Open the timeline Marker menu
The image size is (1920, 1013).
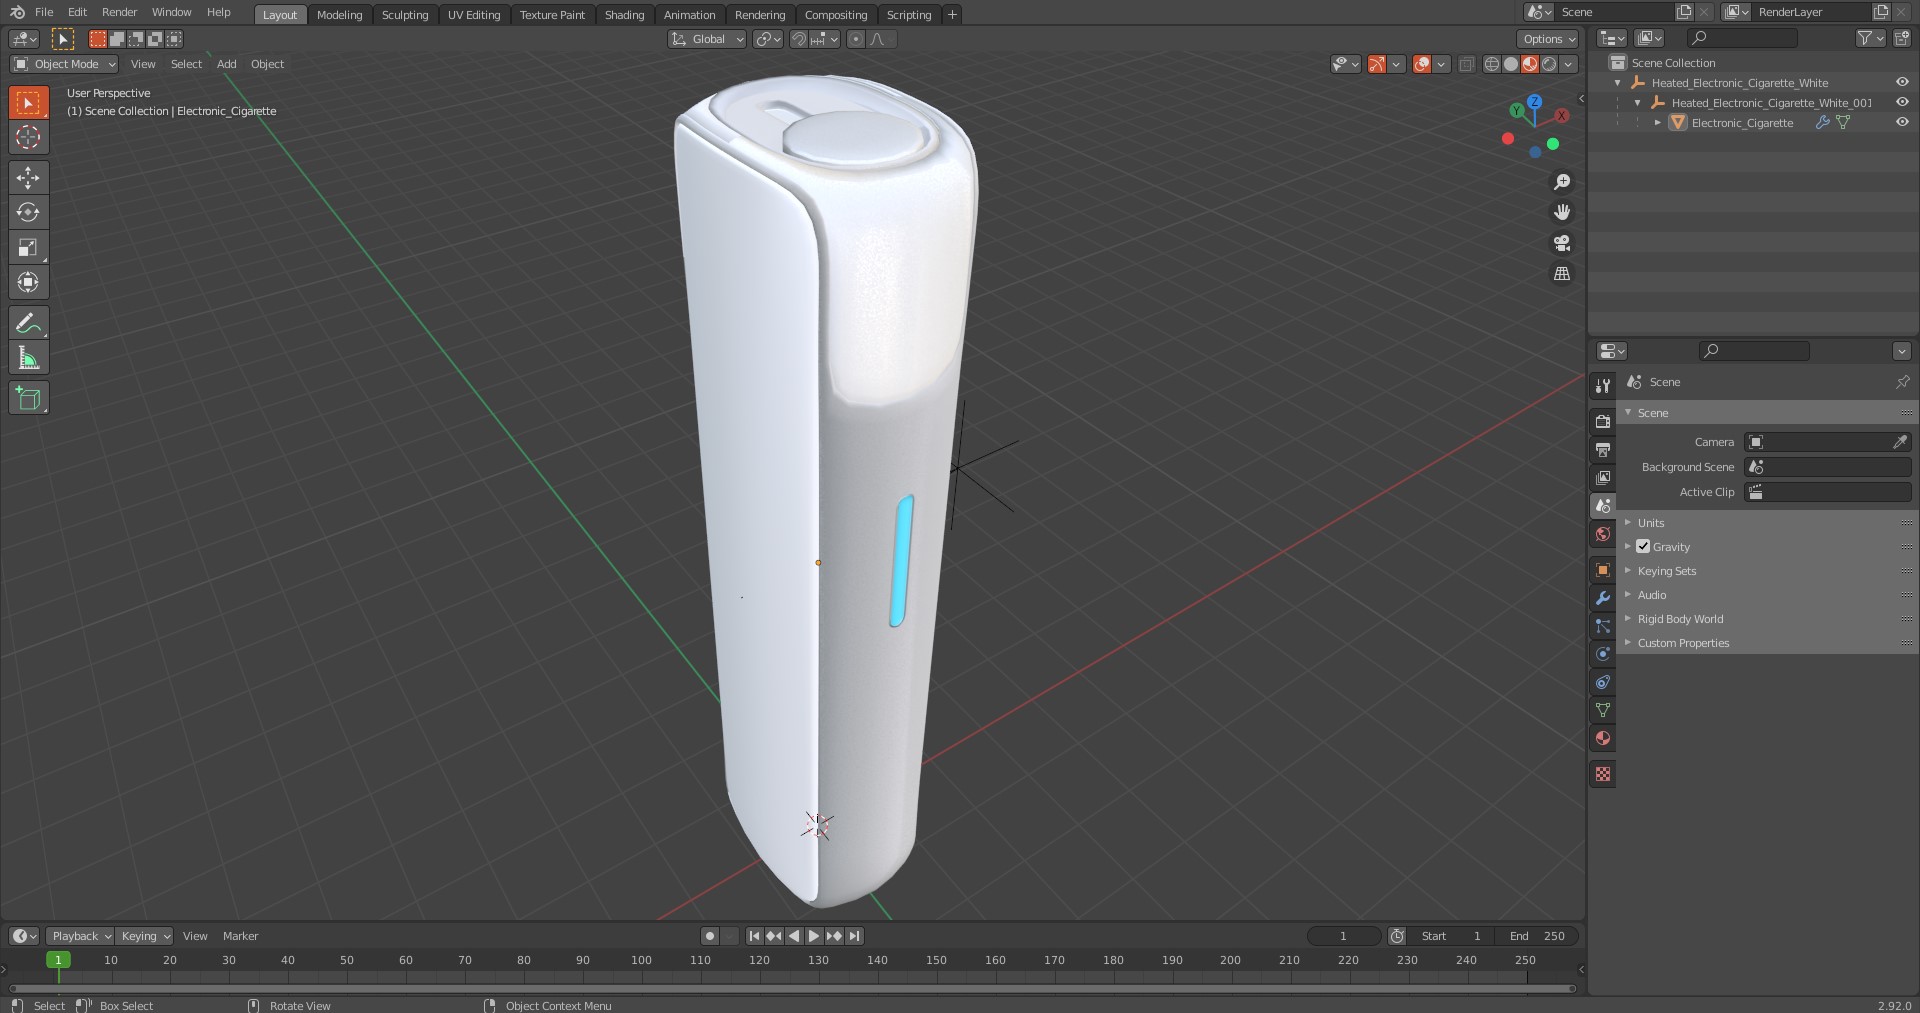pyautogui.click(x=240, y=936)
